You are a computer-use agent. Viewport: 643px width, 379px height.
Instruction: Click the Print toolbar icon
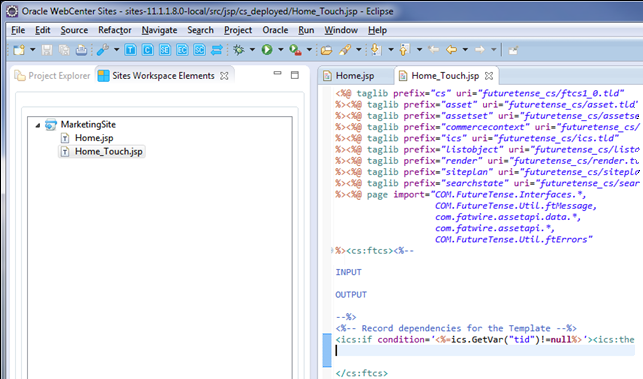click(81, 50)
